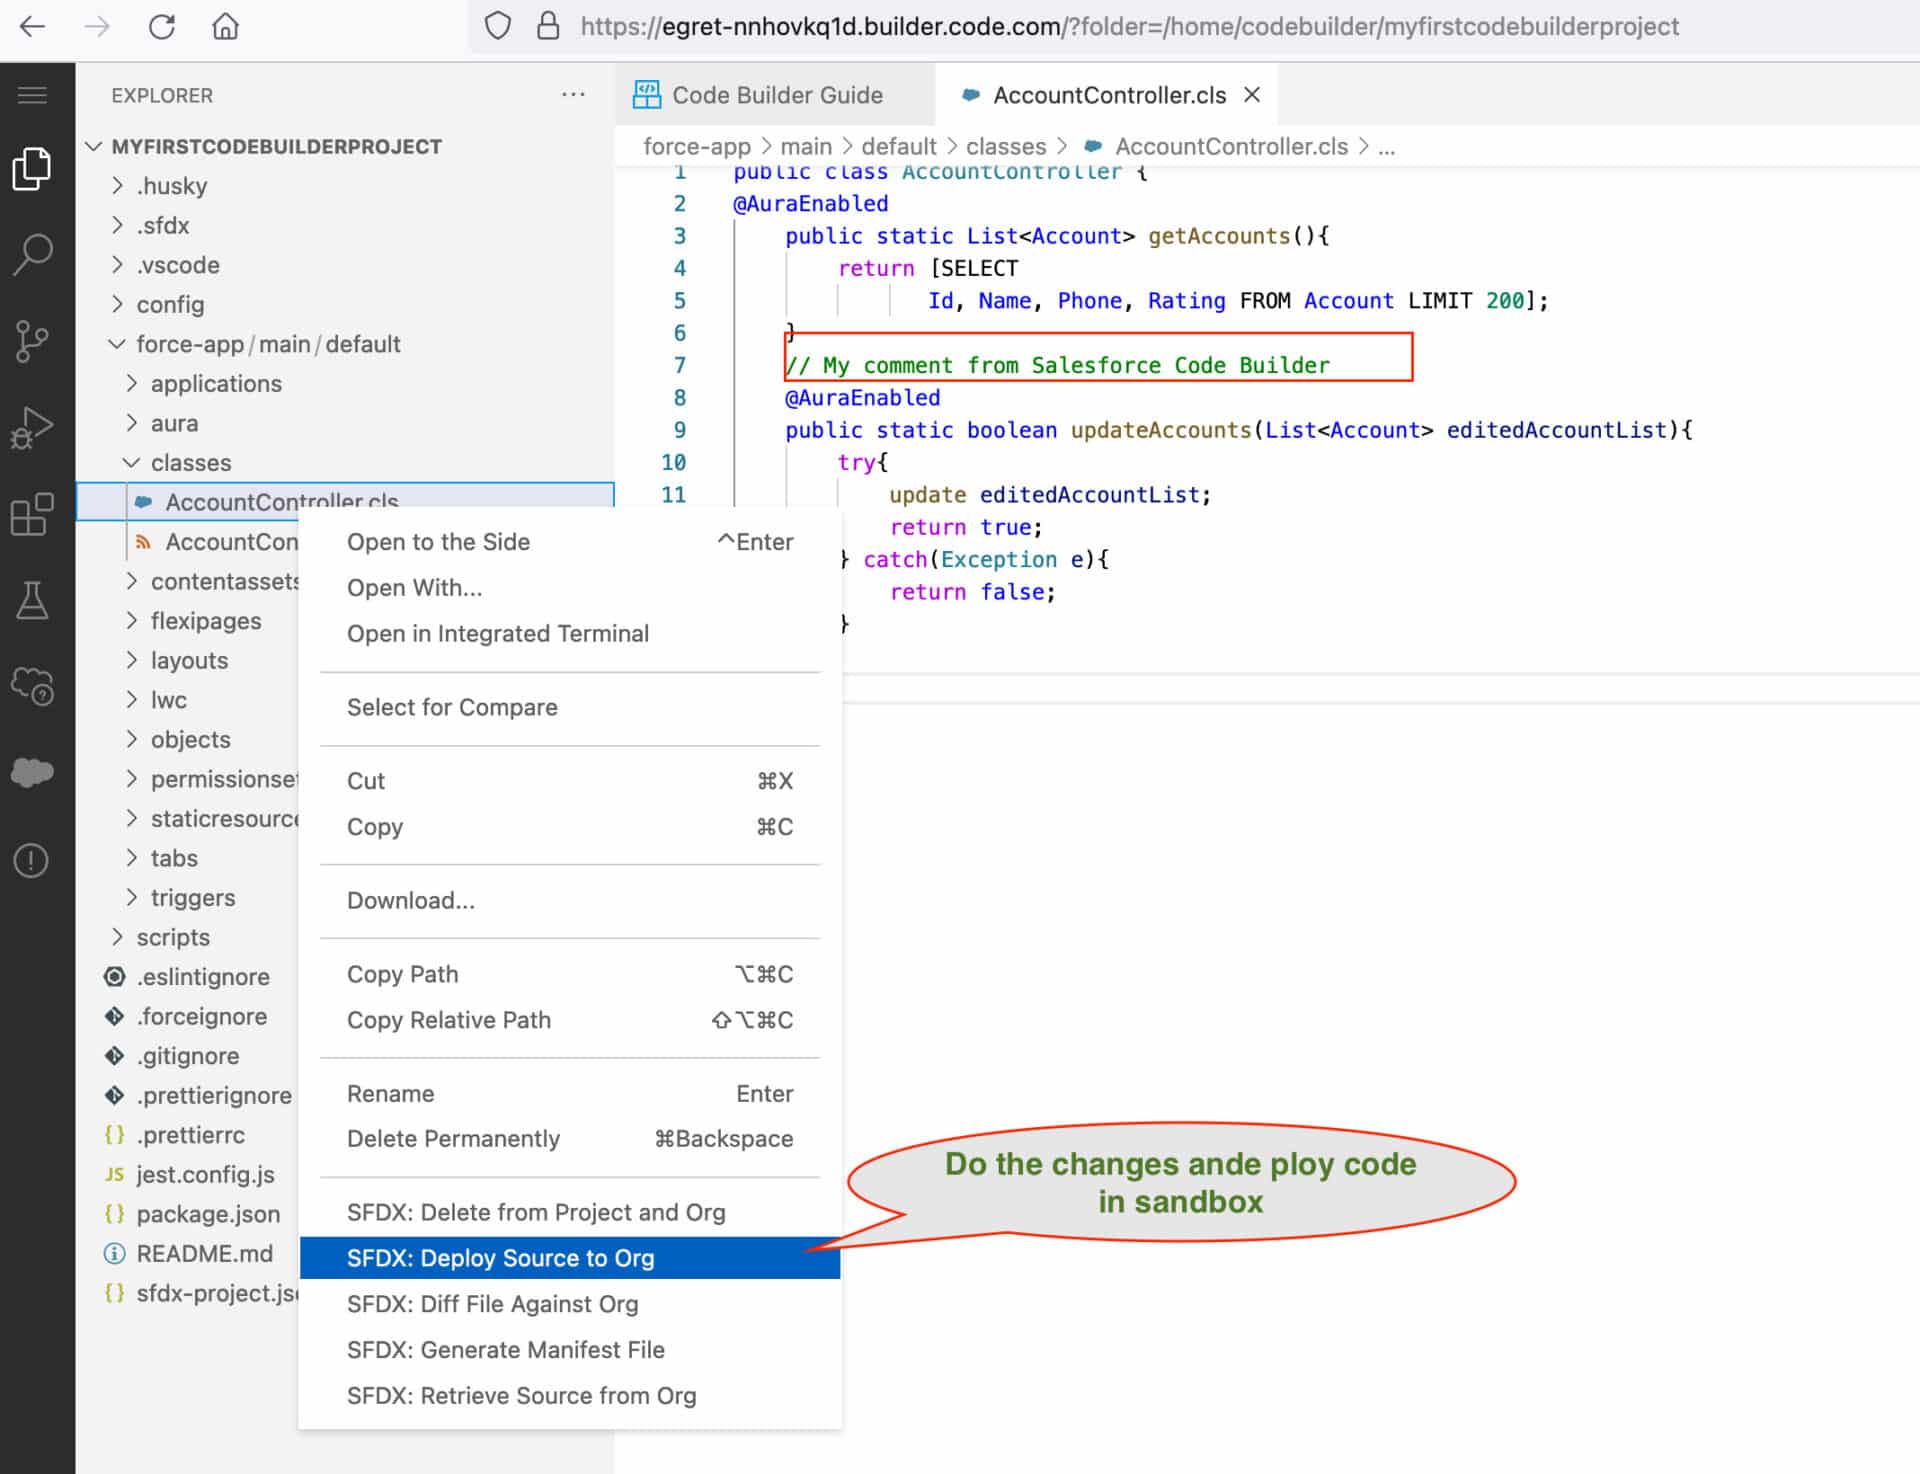Click the Problems warning icon at bottom
Viewport: 1920px width, 1474px height.
click(x=32, y=859)
